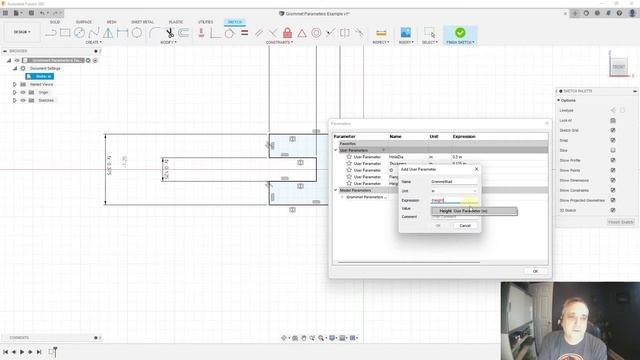Toggle the Snap checkbox
This screenshot has width=640, height=360.
[x=613, y=140]
